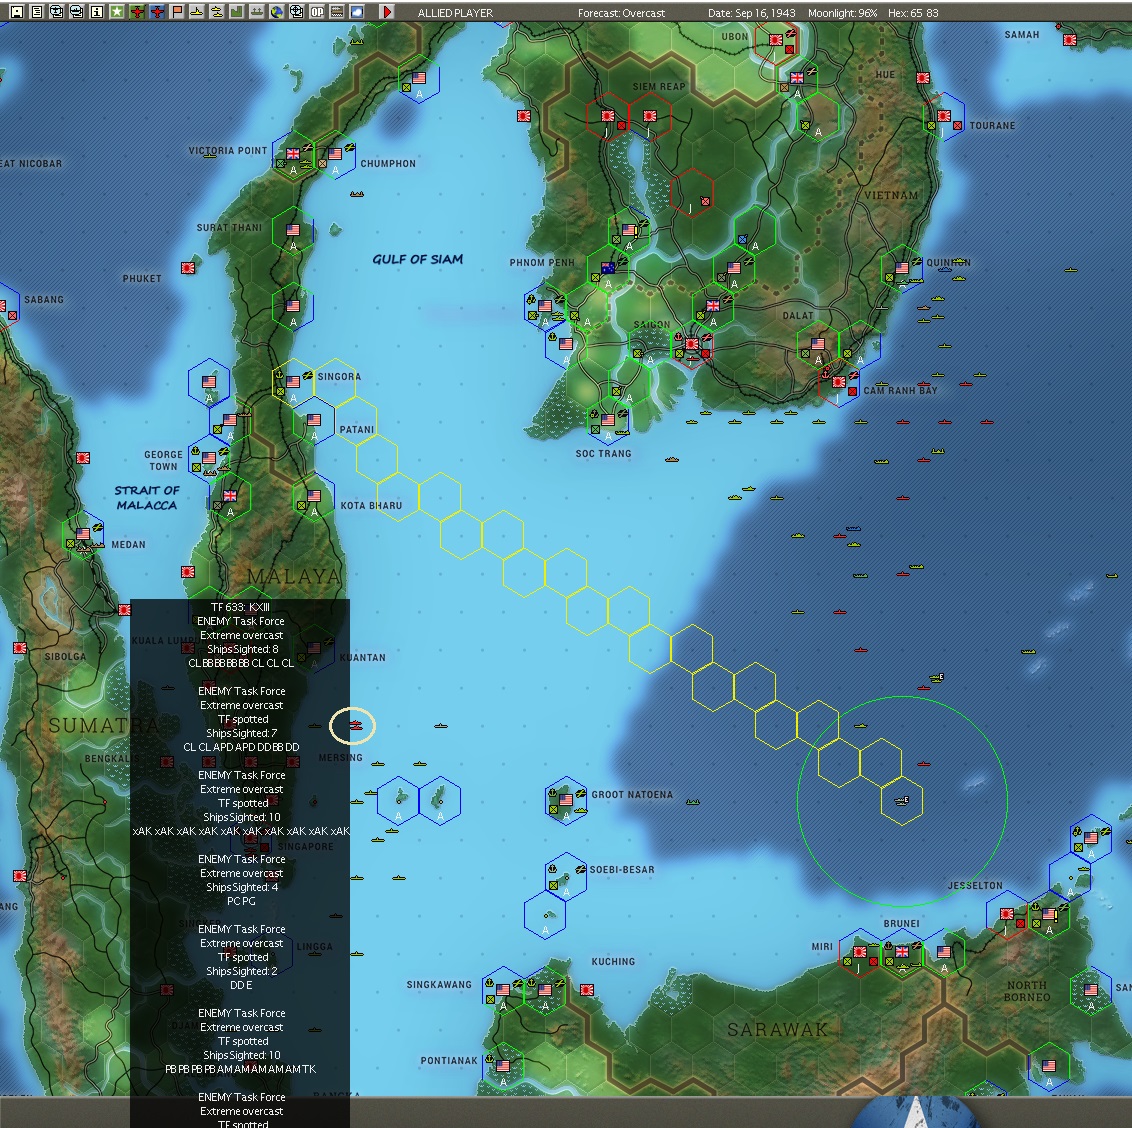Click the Singora base US flag
The height and width of the screenshot is (1128, 1132).
[x=292, y=382]
